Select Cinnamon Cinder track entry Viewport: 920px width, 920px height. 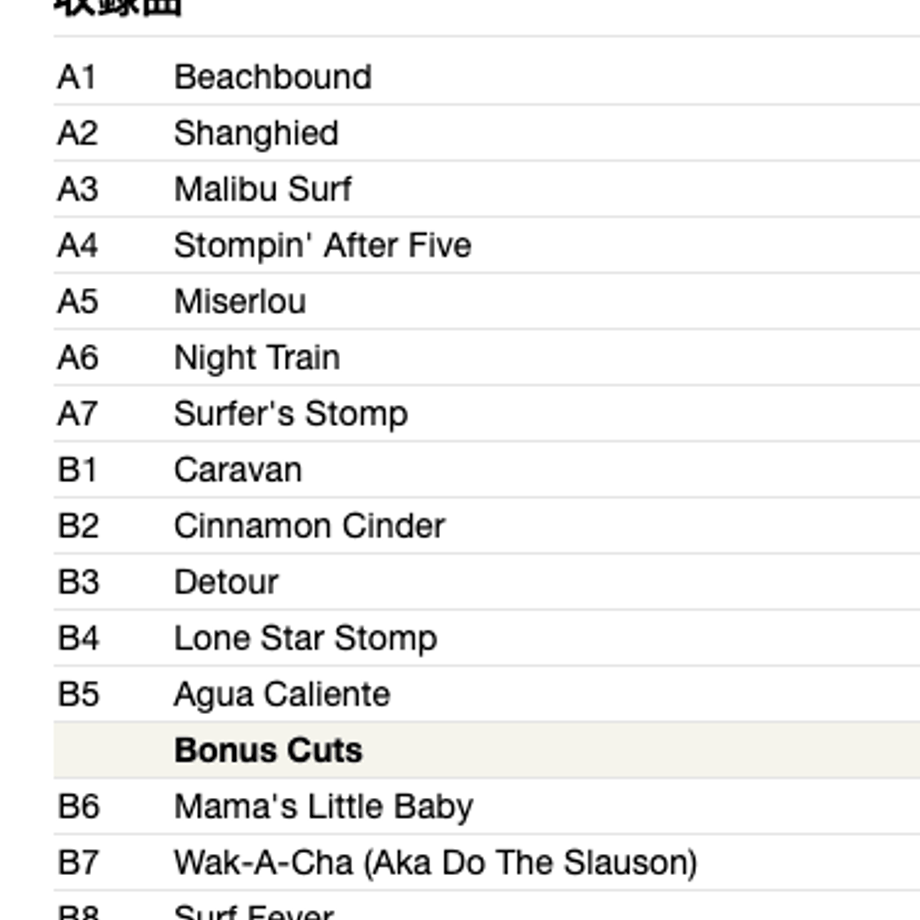click(x=310, y=526)
